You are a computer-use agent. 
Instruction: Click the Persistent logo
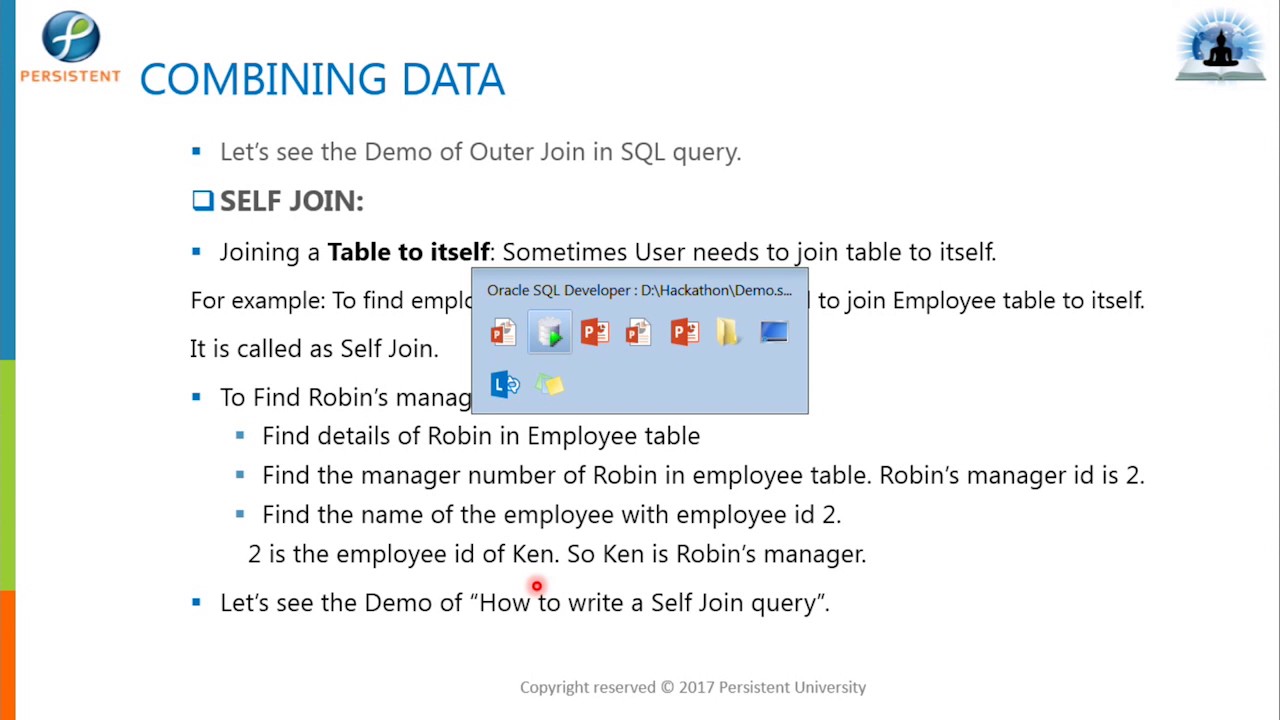click(70, 47)
